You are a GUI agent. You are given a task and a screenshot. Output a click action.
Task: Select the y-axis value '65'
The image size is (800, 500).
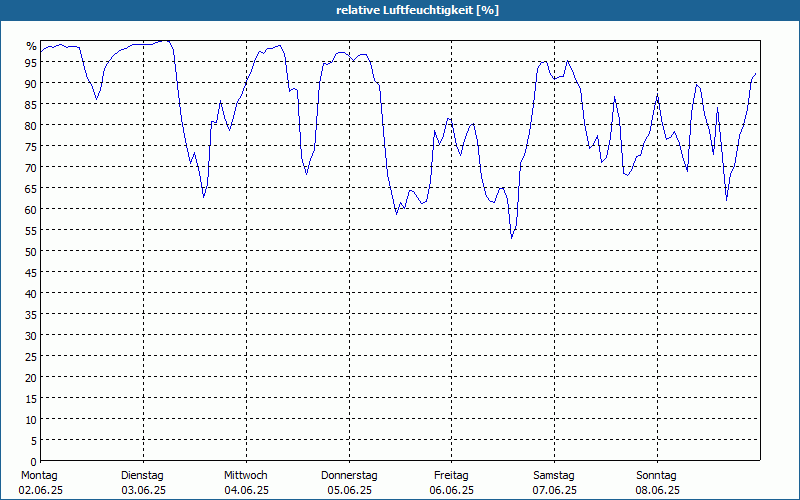tap(31, 189)
